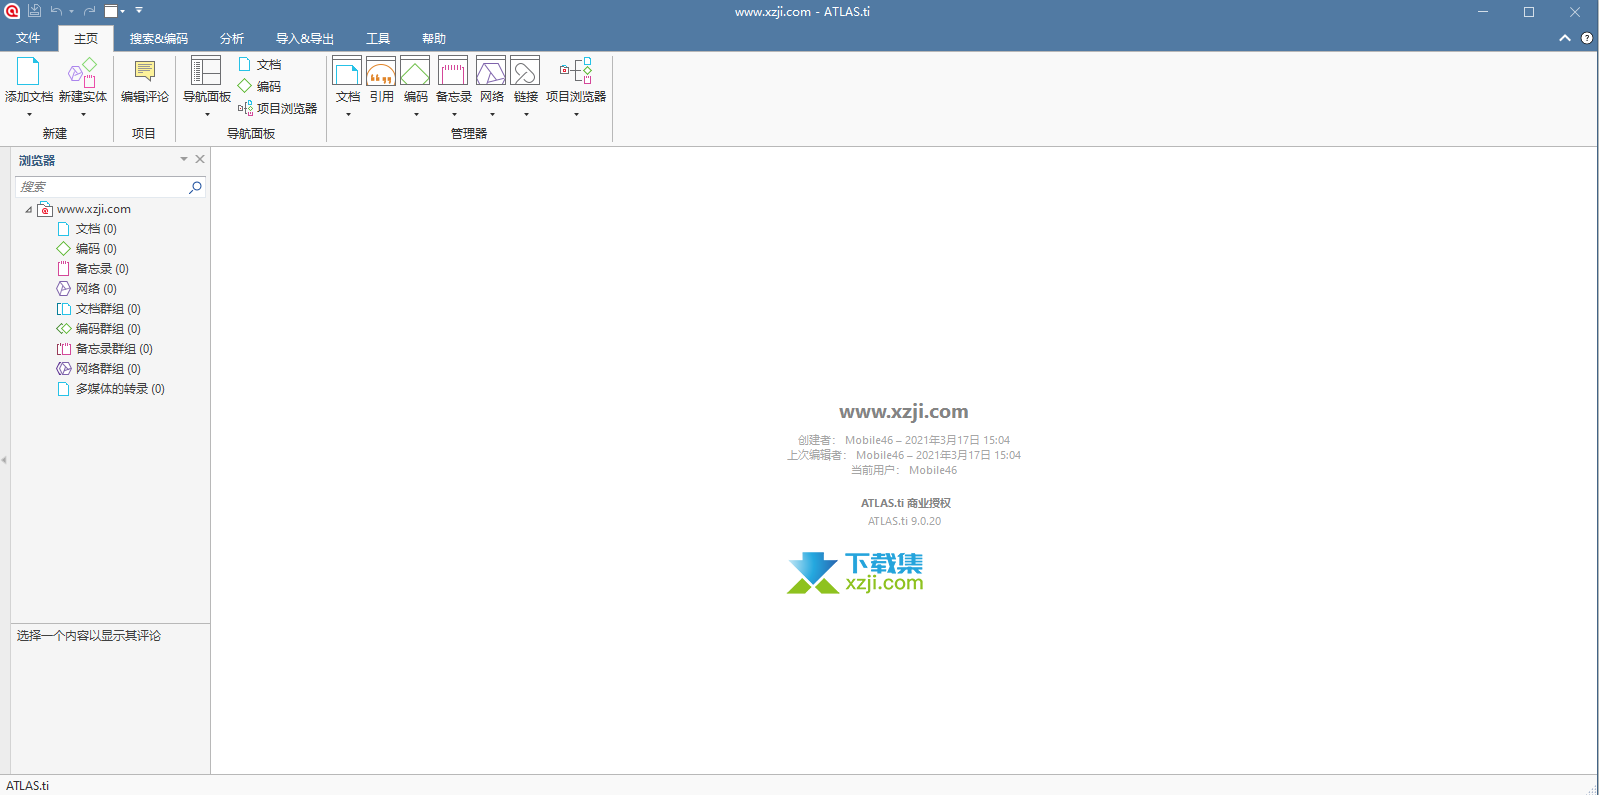Click the ATLAS.ti status bar text

point(28,786)
